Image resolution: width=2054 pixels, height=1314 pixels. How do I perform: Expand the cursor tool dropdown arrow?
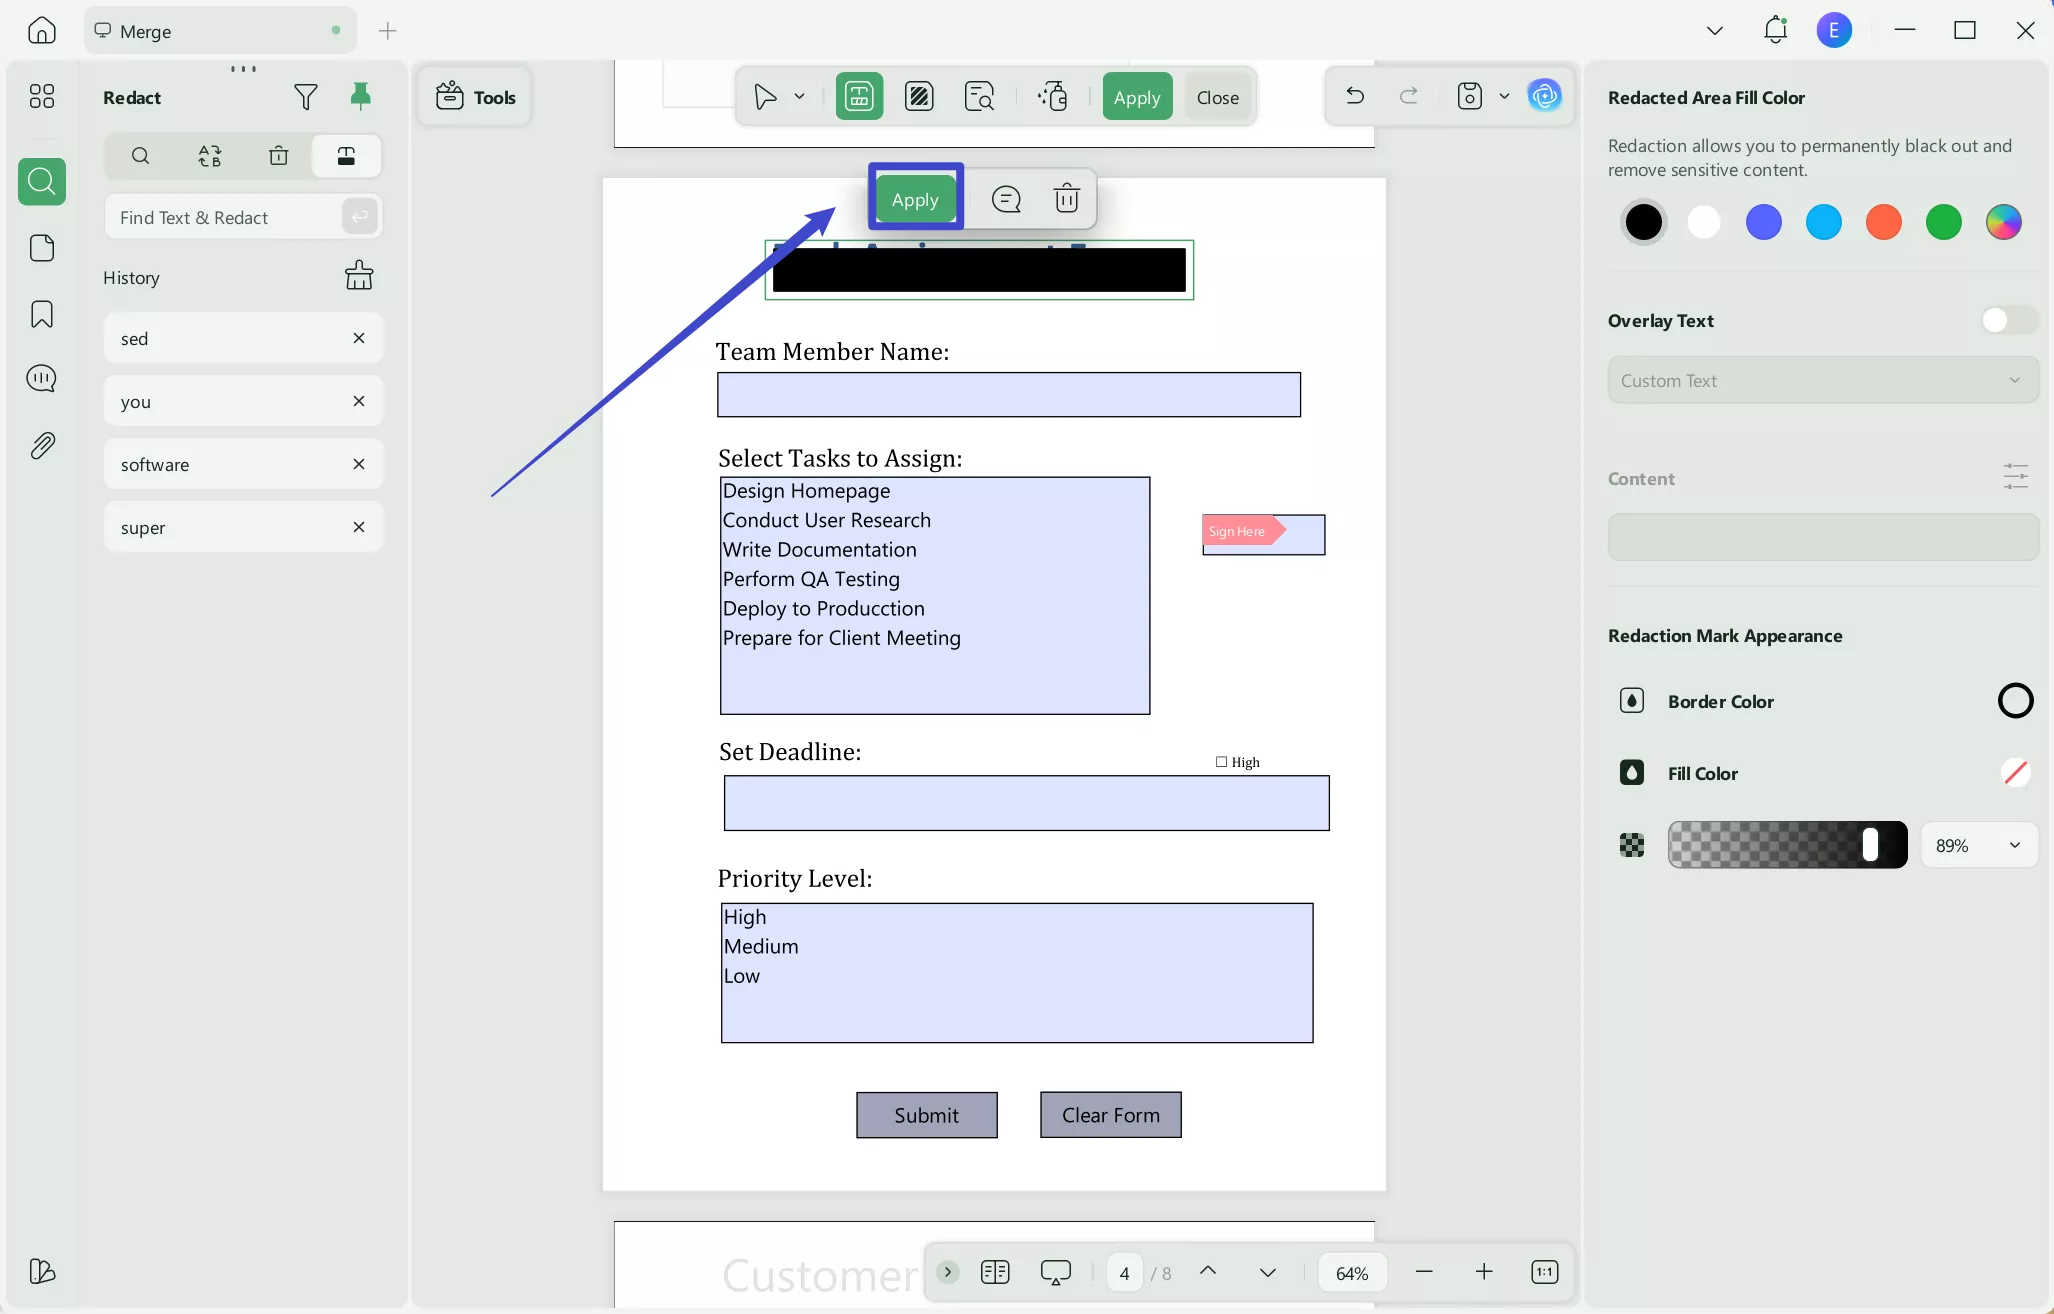pos(800,97)
